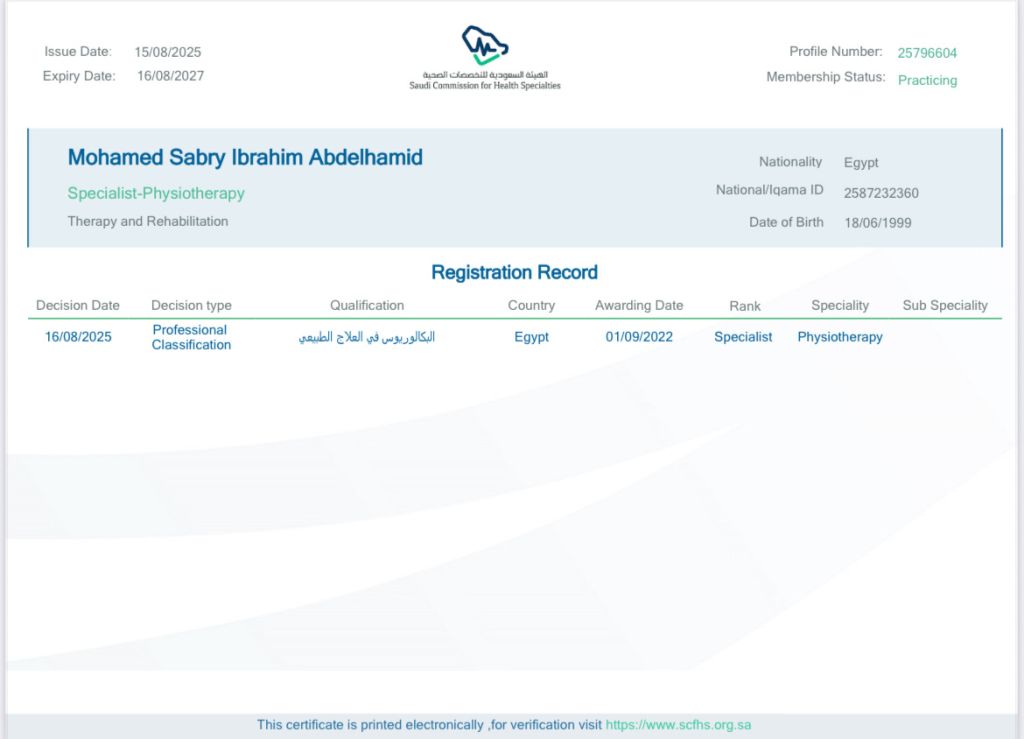Click the Decision type column header
The height and width of the screenshot is (739, 1024).
pyautogui.click(x=191, y=306)
